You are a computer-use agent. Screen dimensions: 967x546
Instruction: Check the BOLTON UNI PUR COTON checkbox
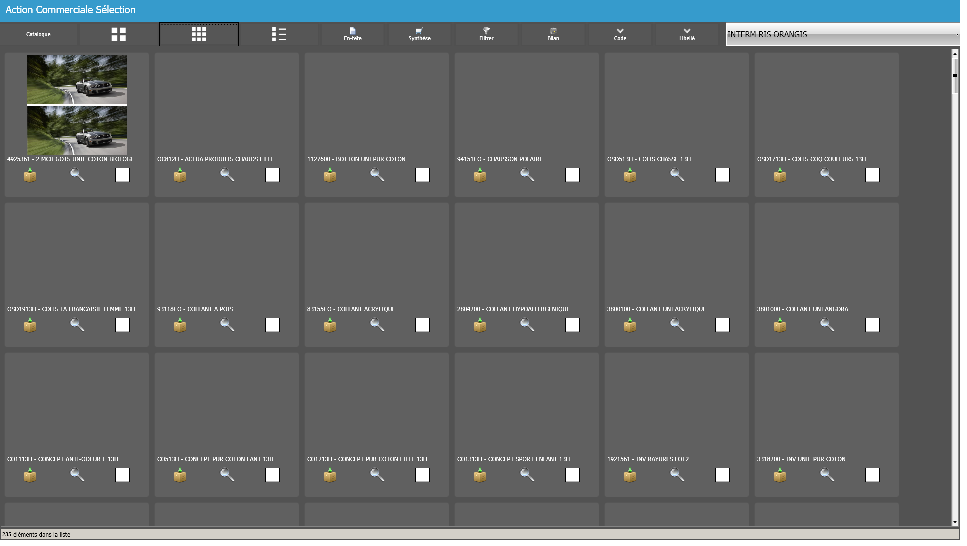[x=422, y=175]
